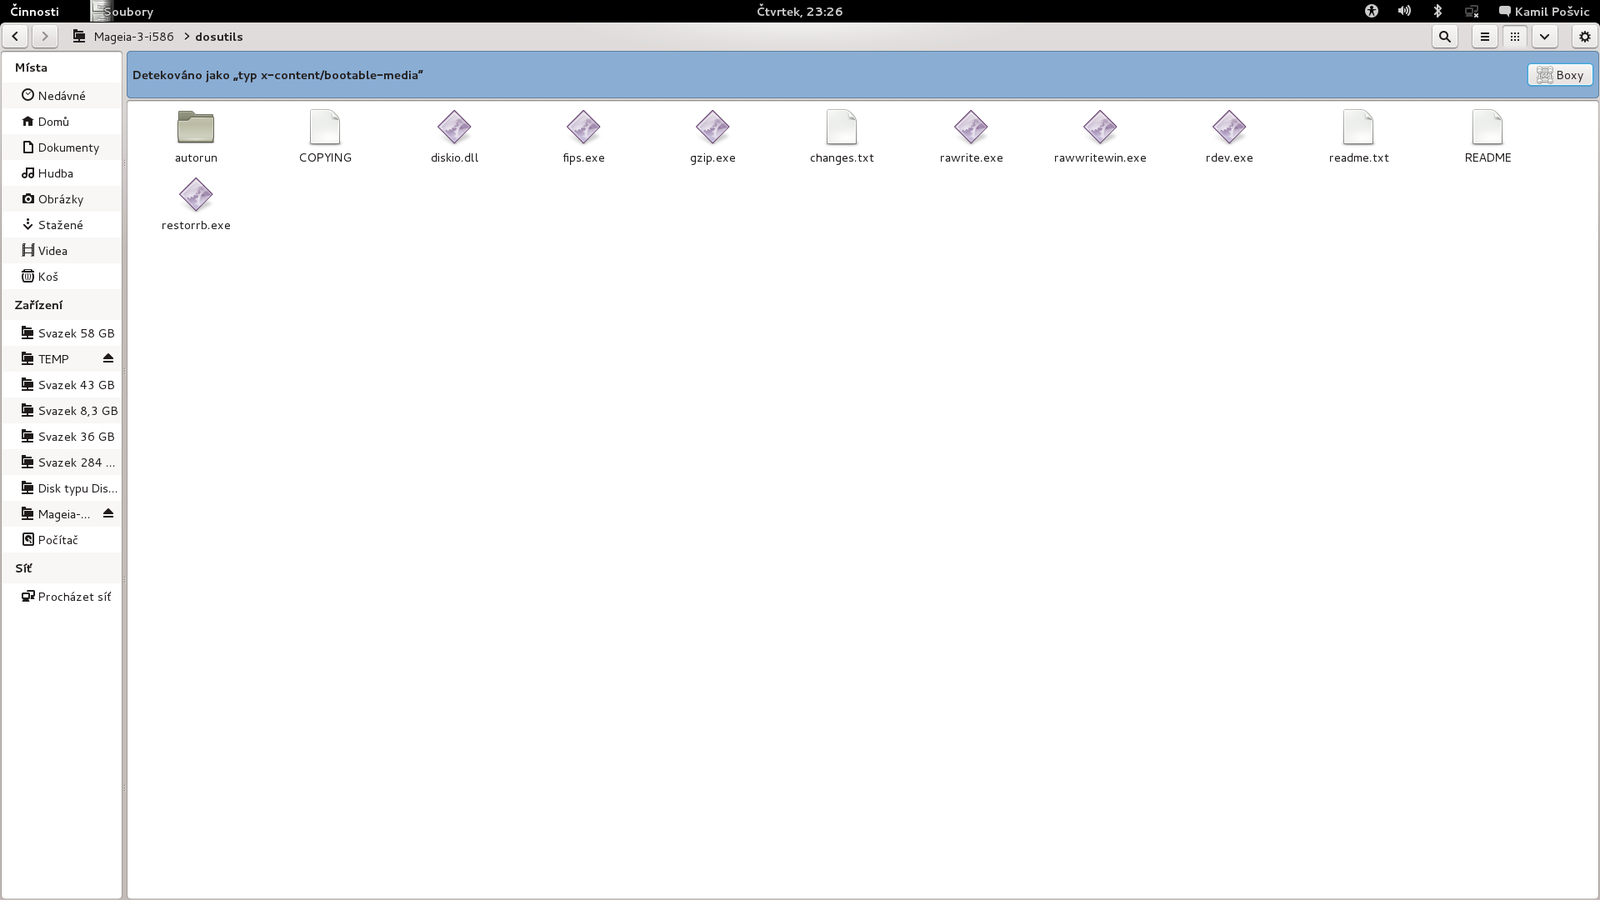Image resolution: width=1600 pixels, height=900 pixels.
Task: Open Svazek 8,3 GB volume
Action: coord(62,411)
